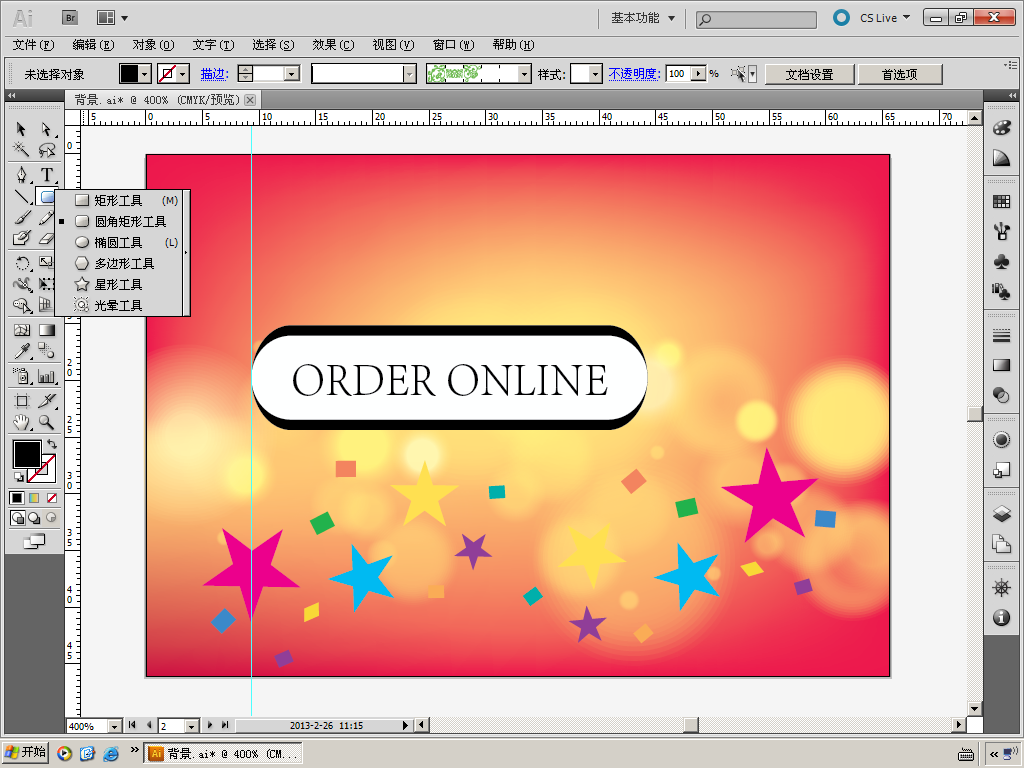Select the Type tool
This screenshot has width=1024, height=768.
coord(46,174)
